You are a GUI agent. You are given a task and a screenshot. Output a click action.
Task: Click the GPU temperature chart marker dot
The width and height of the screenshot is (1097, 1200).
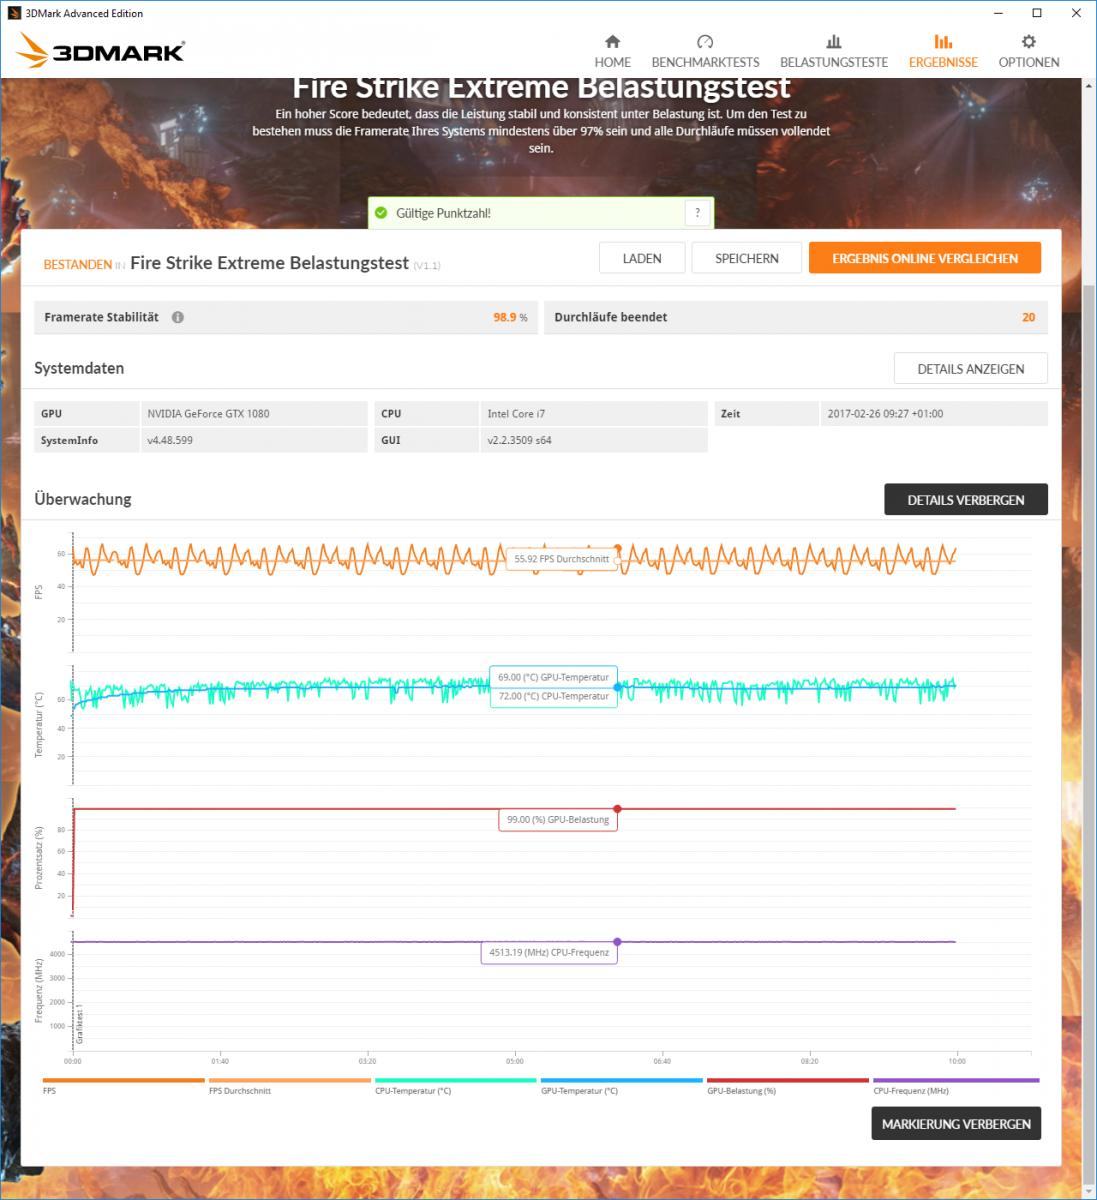click(618, 687)
